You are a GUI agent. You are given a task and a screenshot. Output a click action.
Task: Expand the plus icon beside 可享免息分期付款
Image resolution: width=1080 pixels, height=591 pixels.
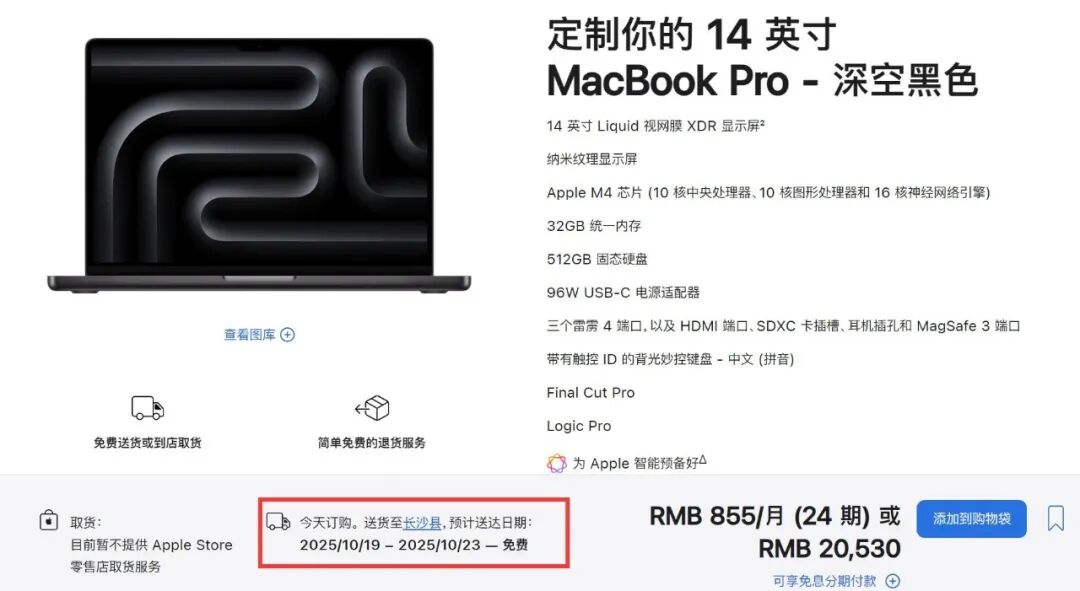click(x=892, y=581)
